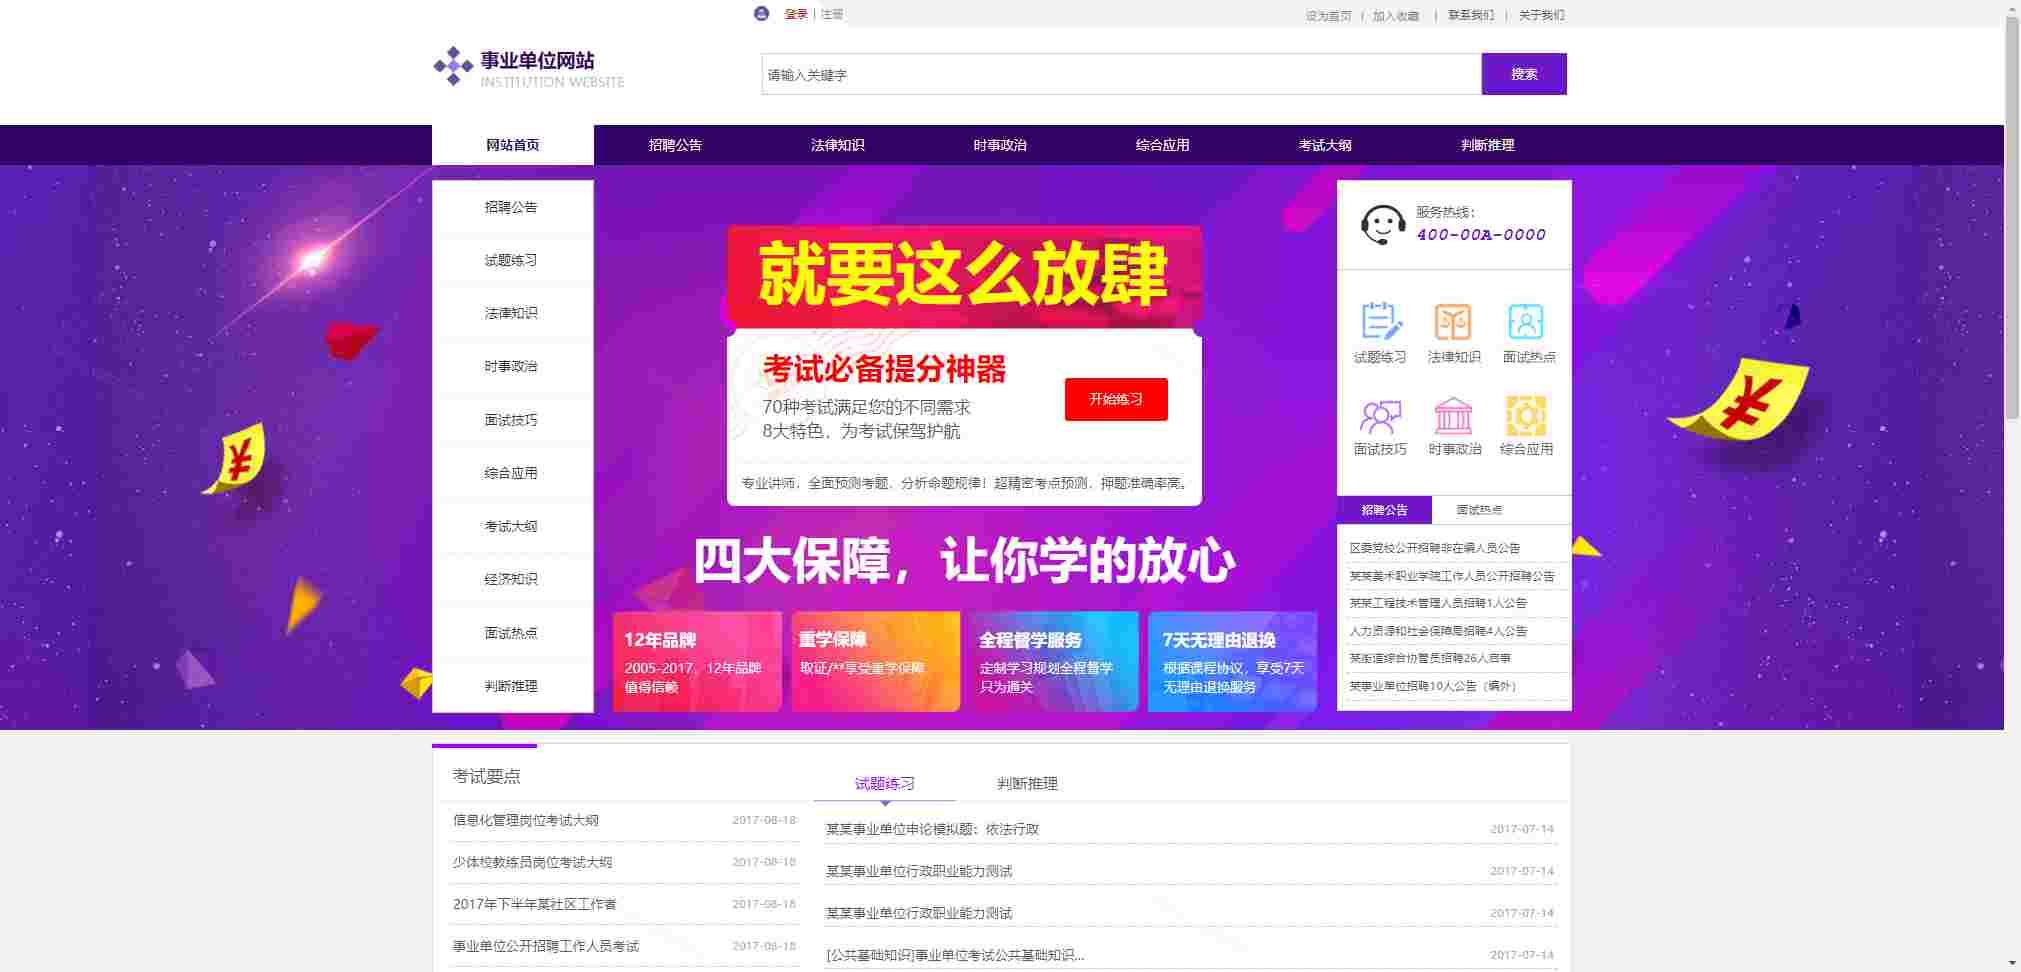Select 综合应用 in the left sidebar
The height and width of the screenshot is (972, 2021).
[512, 473]
